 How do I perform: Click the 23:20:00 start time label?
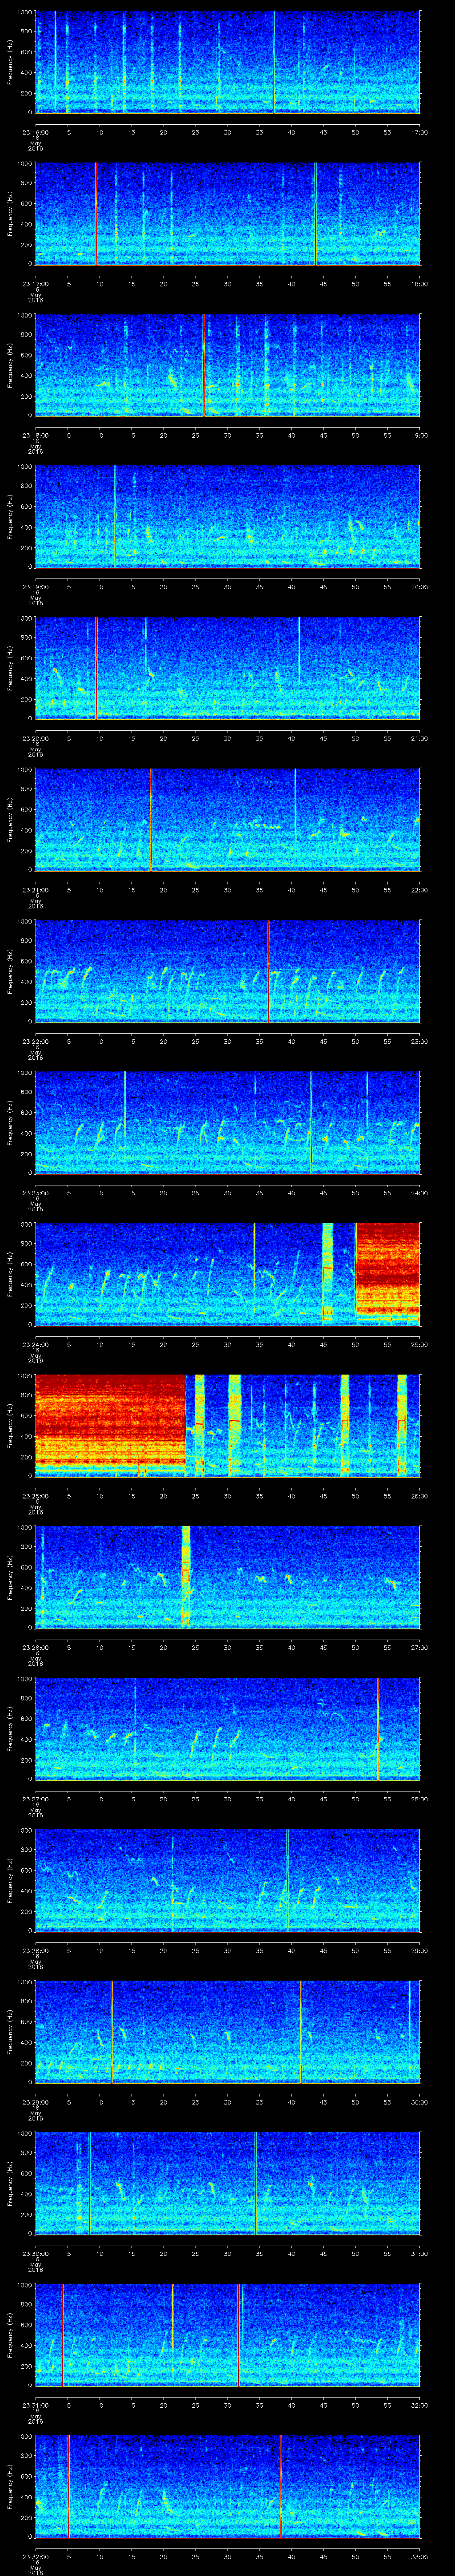click(36, 738)
